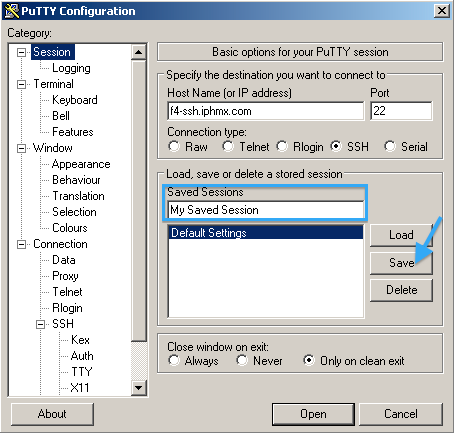454x433 pixels.
Task: Click the category tree scrollbar thumb
Action: [138, 201]
